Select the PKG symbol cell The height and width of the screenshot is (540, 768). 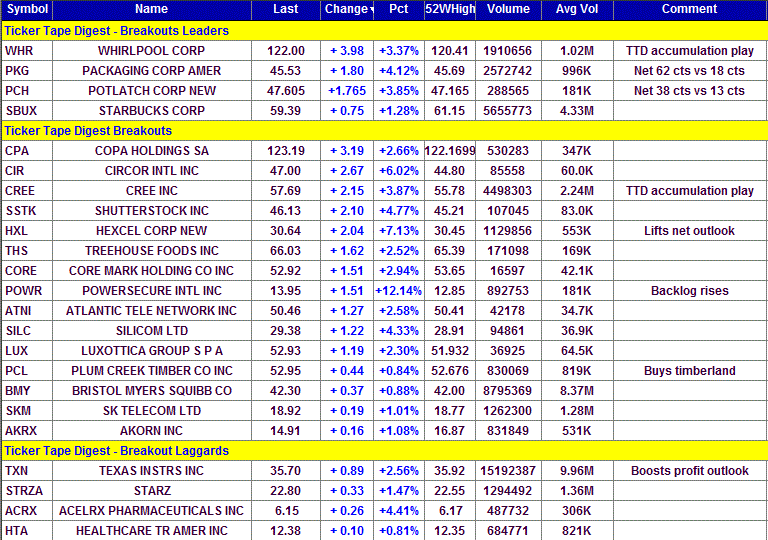tap(27, 71)
